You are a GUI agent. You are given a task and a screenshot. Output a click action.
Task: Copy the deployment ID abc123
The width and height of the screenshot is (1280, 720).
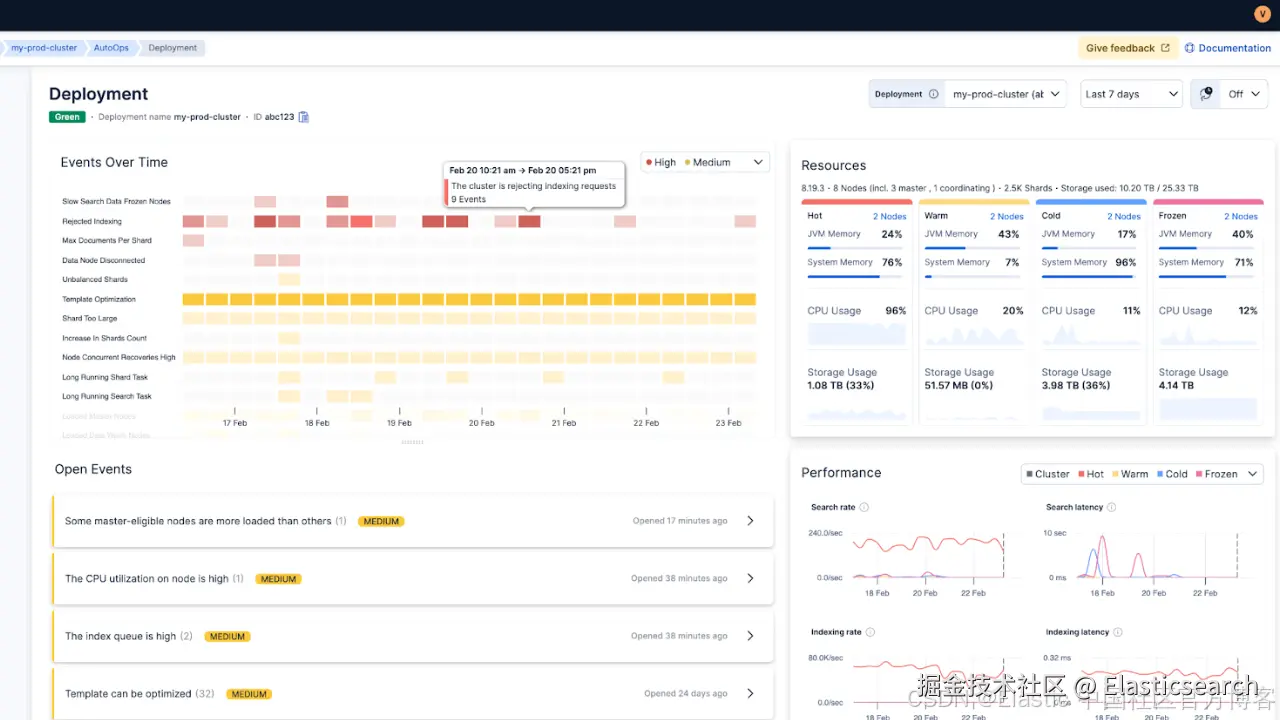point(304,117)
